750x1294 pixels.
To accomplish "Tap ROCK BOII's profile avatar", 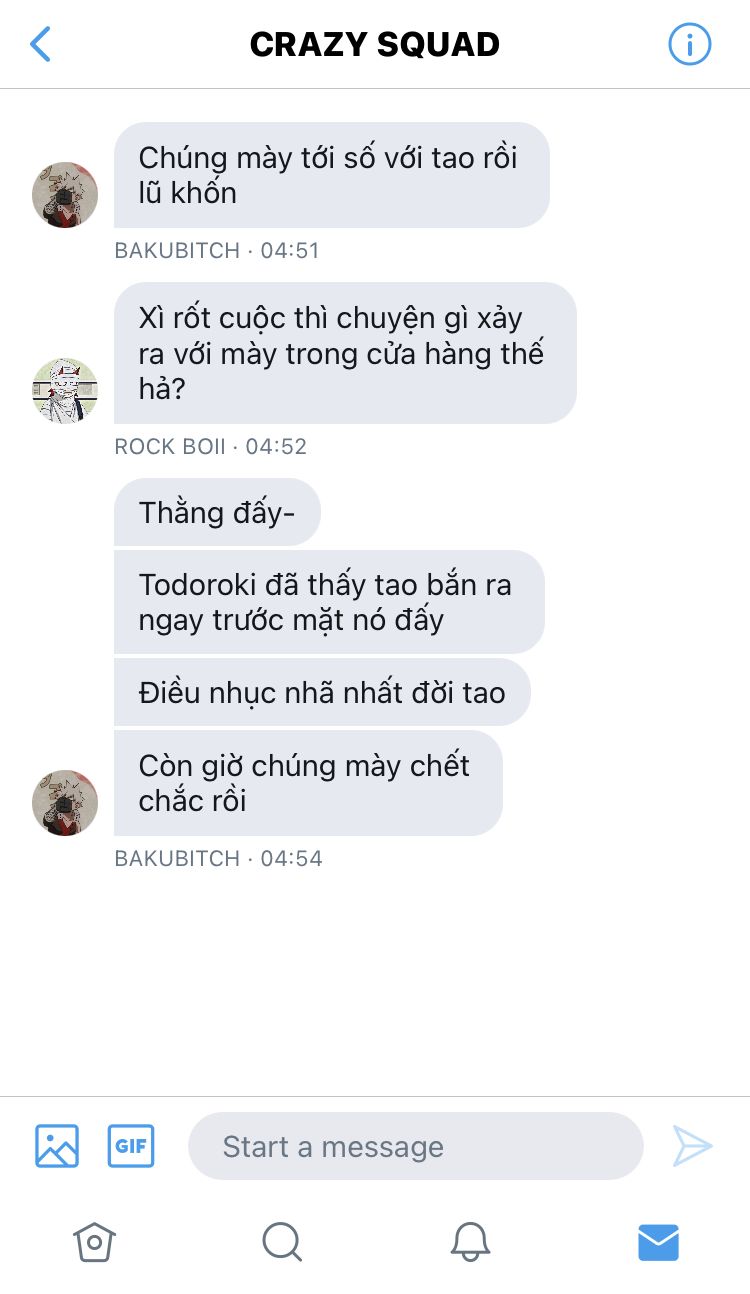I will point(65,391).
